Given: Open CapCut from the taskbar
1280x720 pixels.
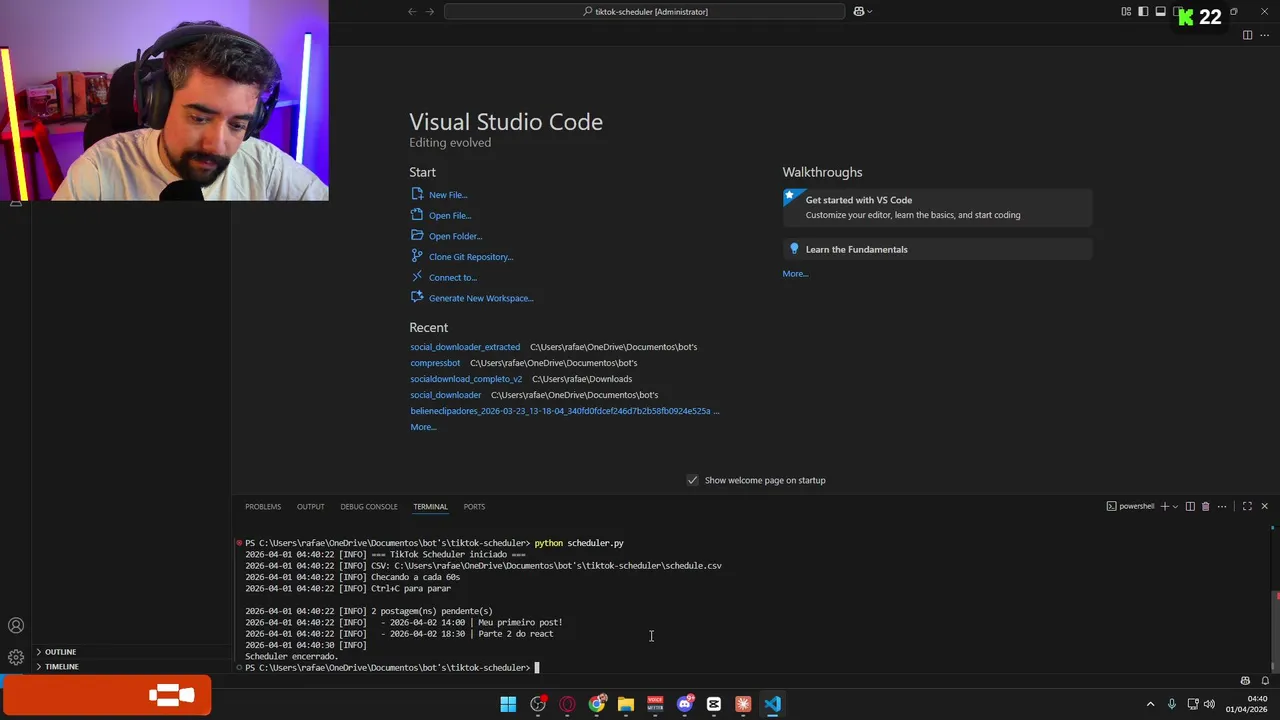Looking at the screenshot, I should 714,704.
